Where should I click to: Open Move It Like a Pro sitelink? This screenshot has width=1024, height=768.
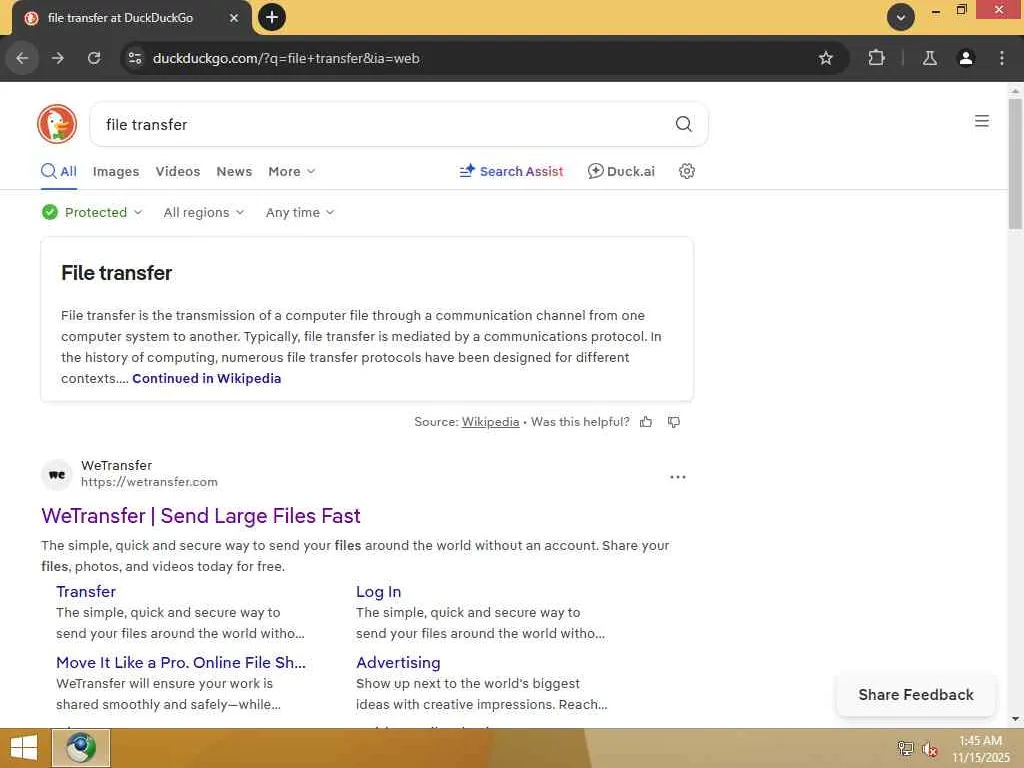tap(181, 662)
